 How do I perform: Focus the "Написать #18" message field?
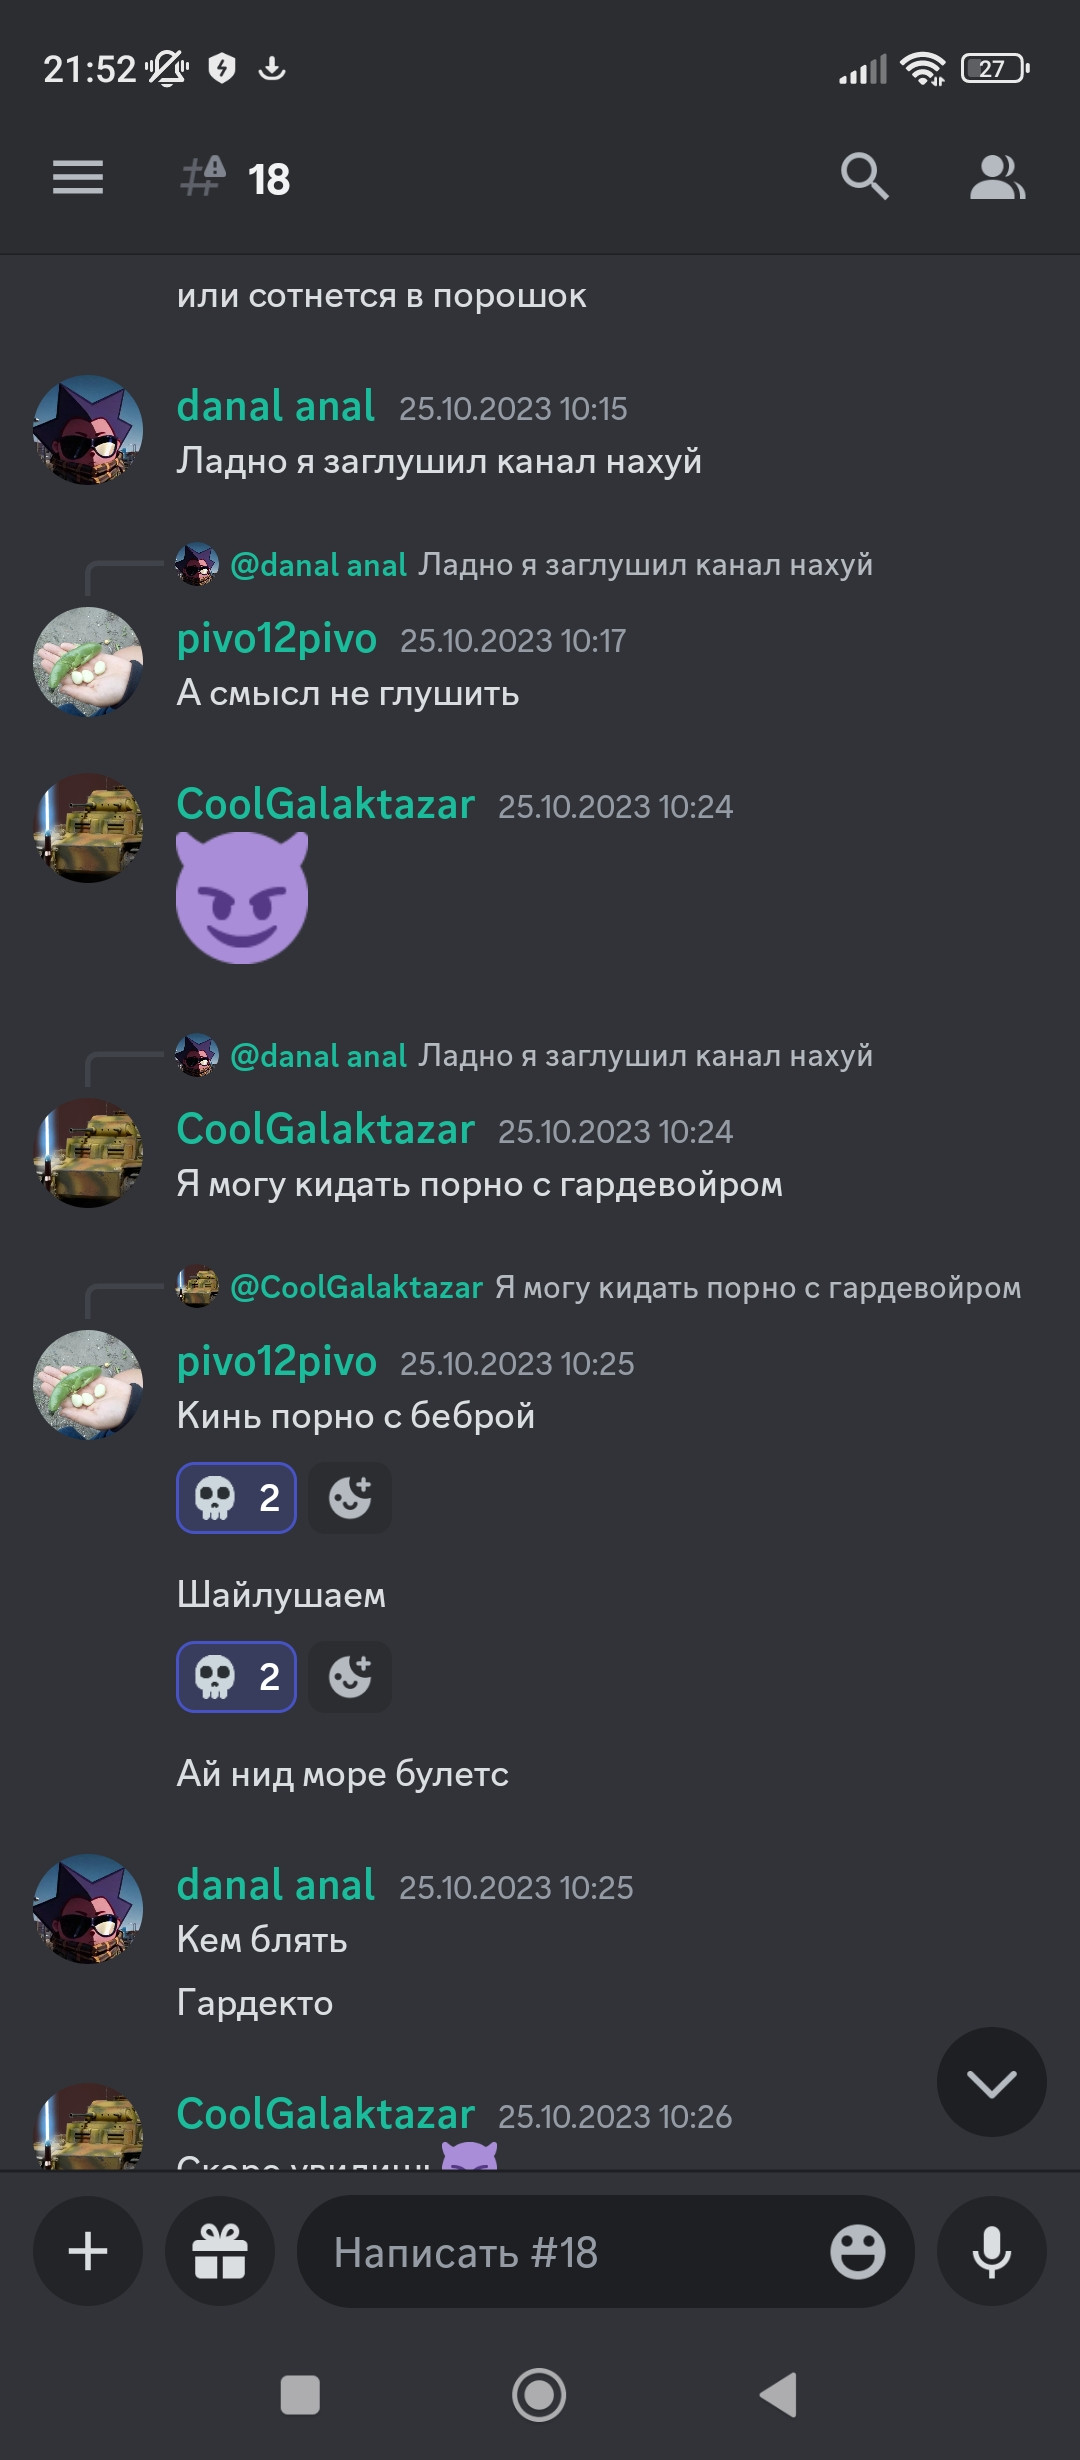[x=570, y=2252]
